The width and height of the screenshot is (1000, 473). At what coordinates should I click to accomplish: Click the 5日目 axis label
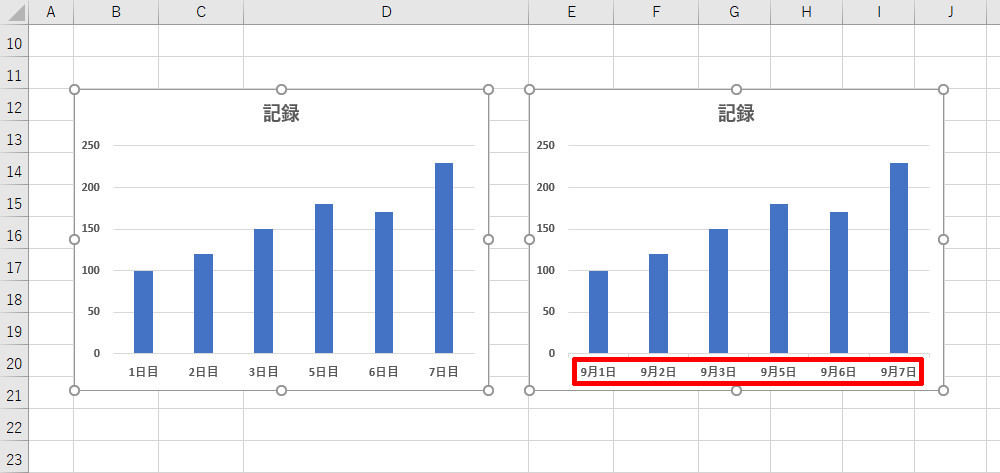pos(323,372)
